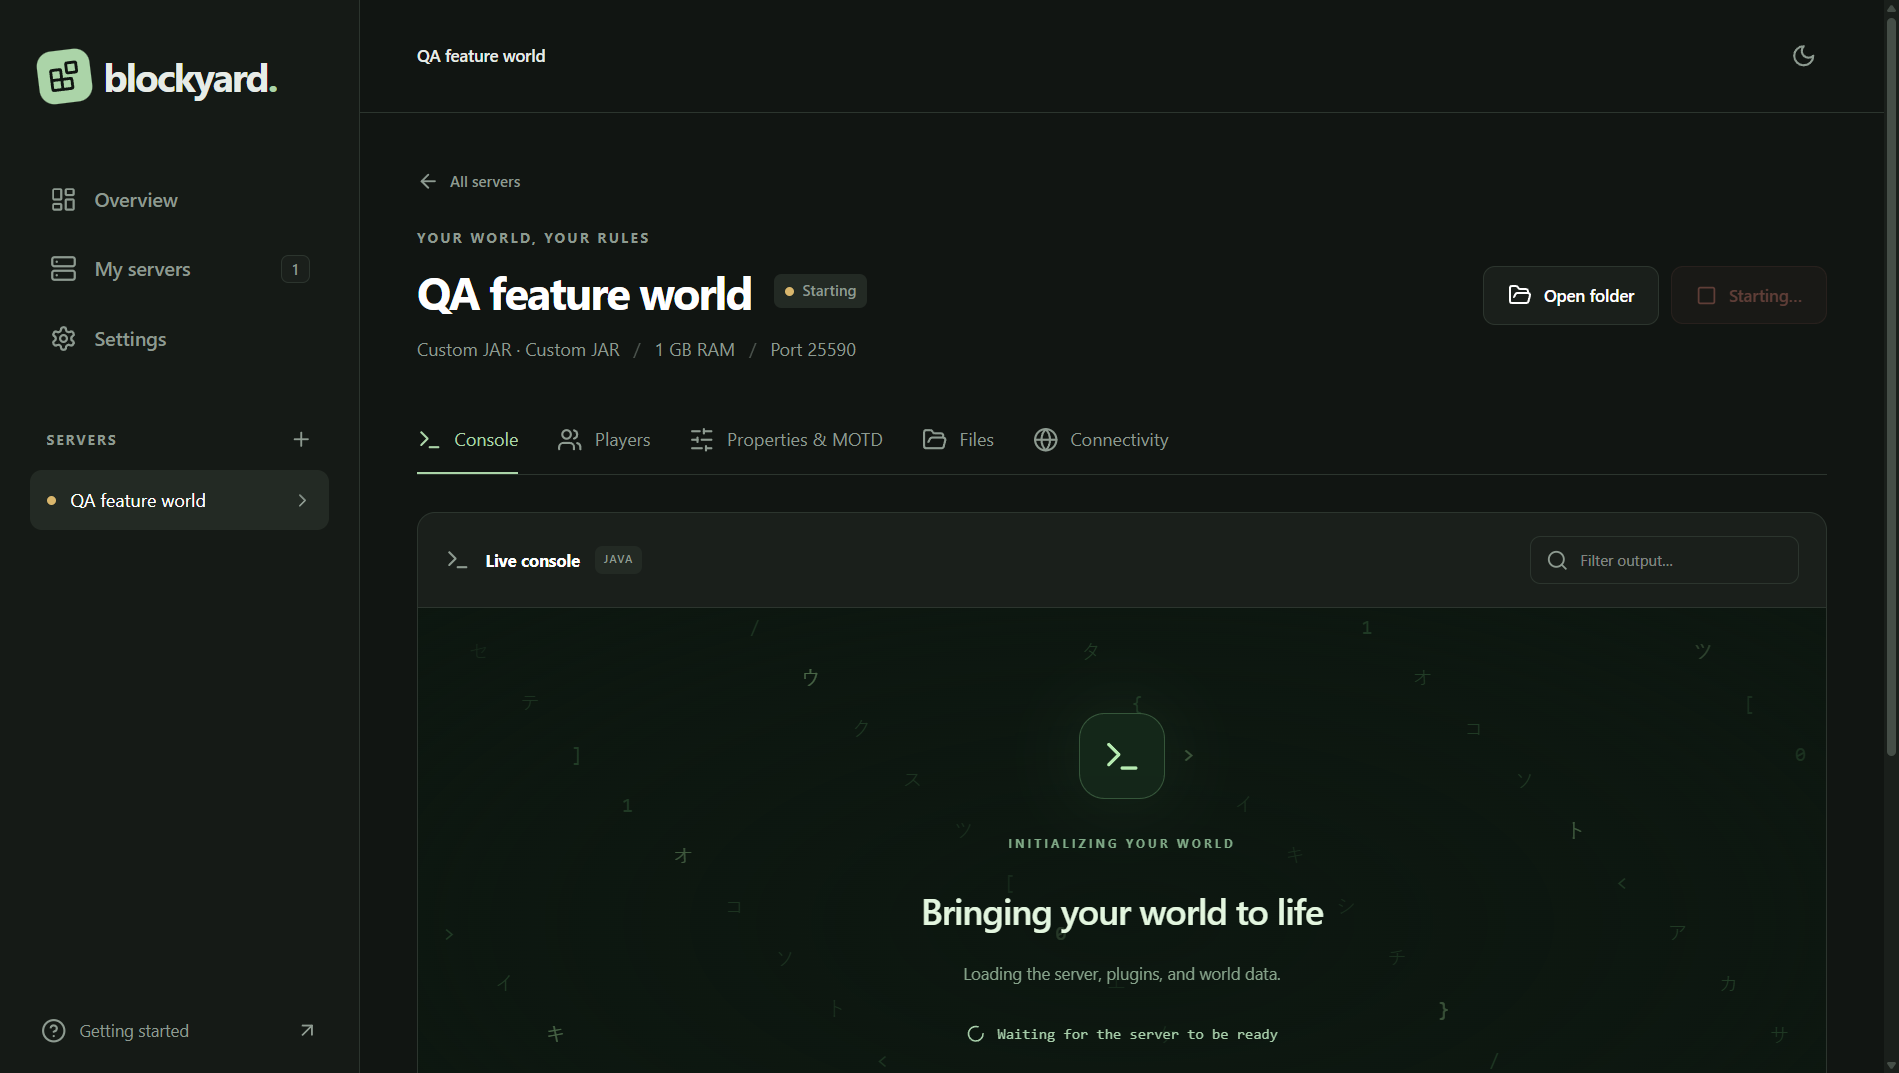Click the Port 25590 text
This screenshot has height=1073, width=1899.
[812, 350]
